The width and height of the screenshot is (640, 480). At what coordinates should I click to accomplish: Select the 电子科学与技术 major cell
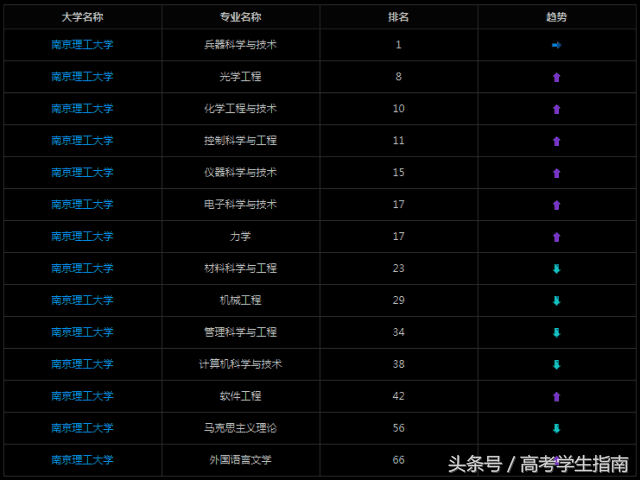pos(240,204)
